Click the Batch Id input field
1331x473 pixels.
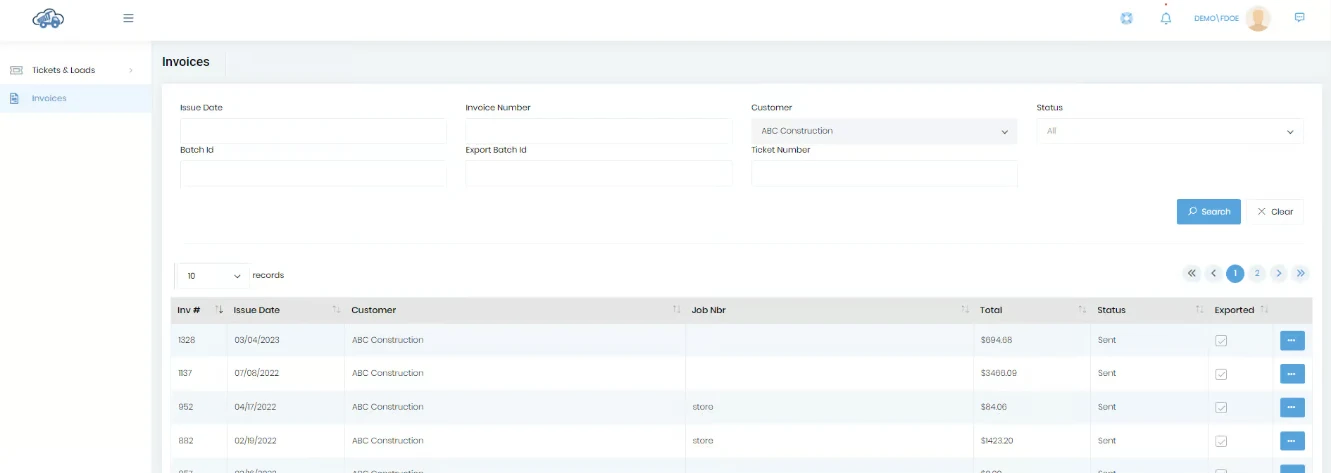(x=313, y=173)
